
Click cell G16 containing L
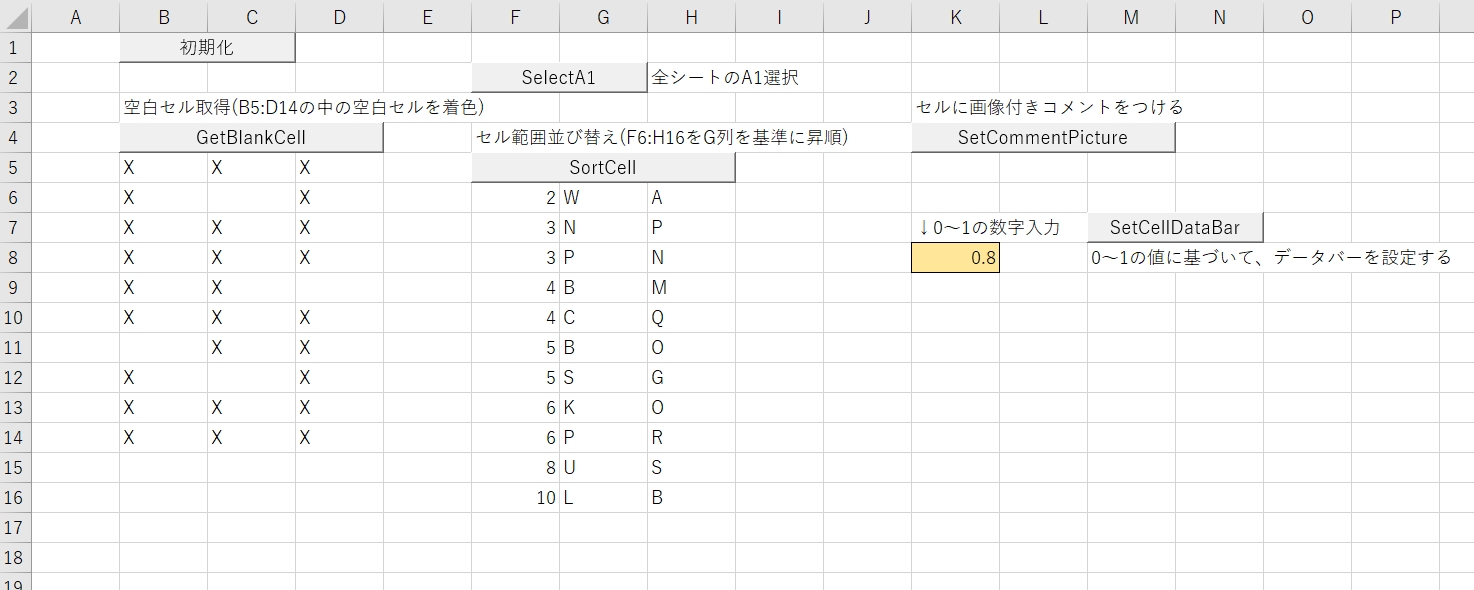[x=603, y=497]
